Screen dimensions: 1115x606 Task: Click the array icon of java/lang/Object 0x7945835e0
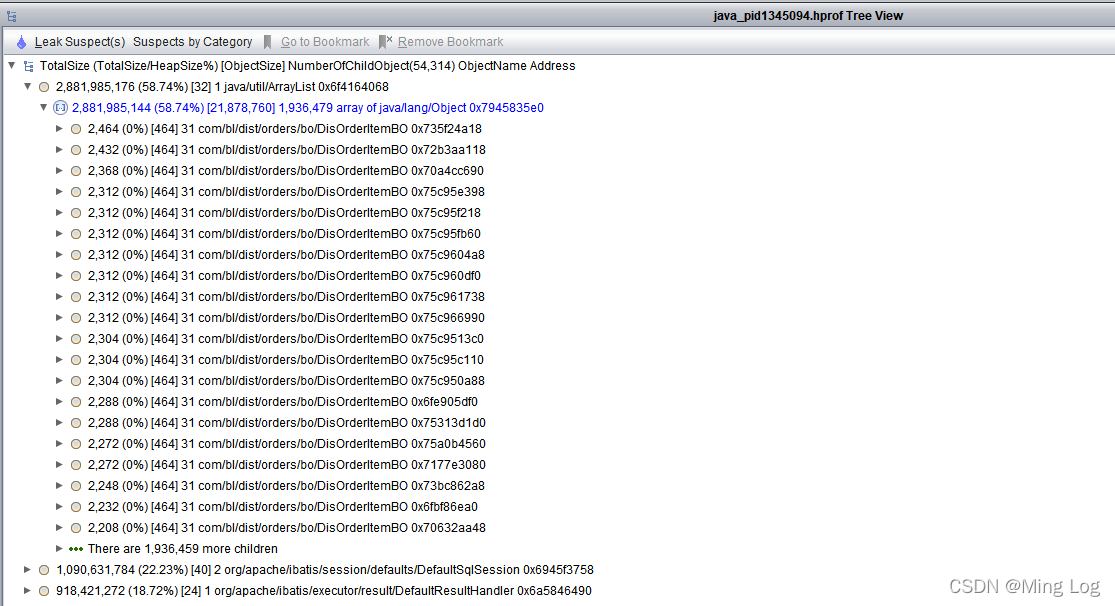pyautogui.click(x=60, y=108)
